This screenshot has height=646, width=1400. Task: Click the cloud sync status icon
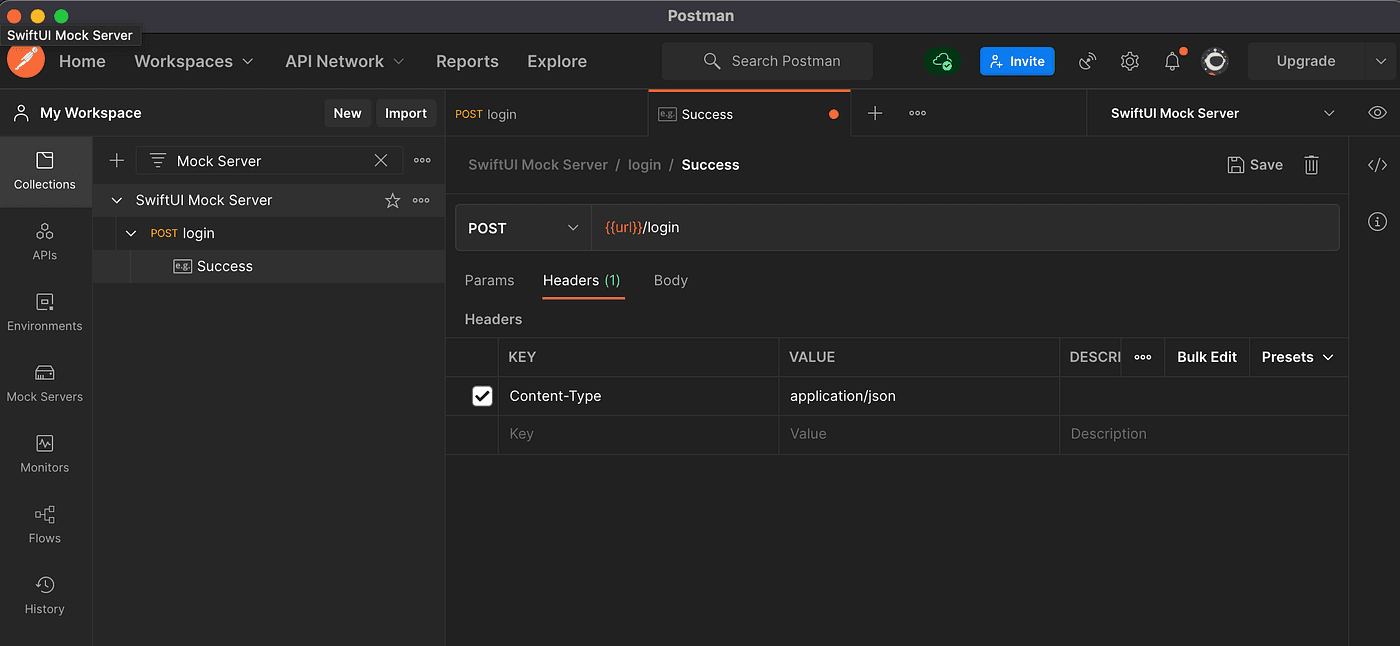(941, 62)
